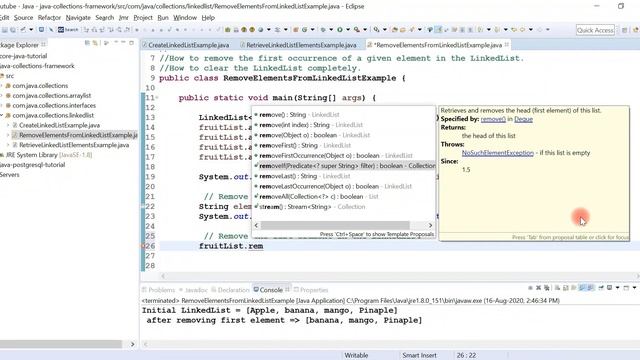Switch to the Javadoc tab
Screen dimensions: 640x360
193,290
